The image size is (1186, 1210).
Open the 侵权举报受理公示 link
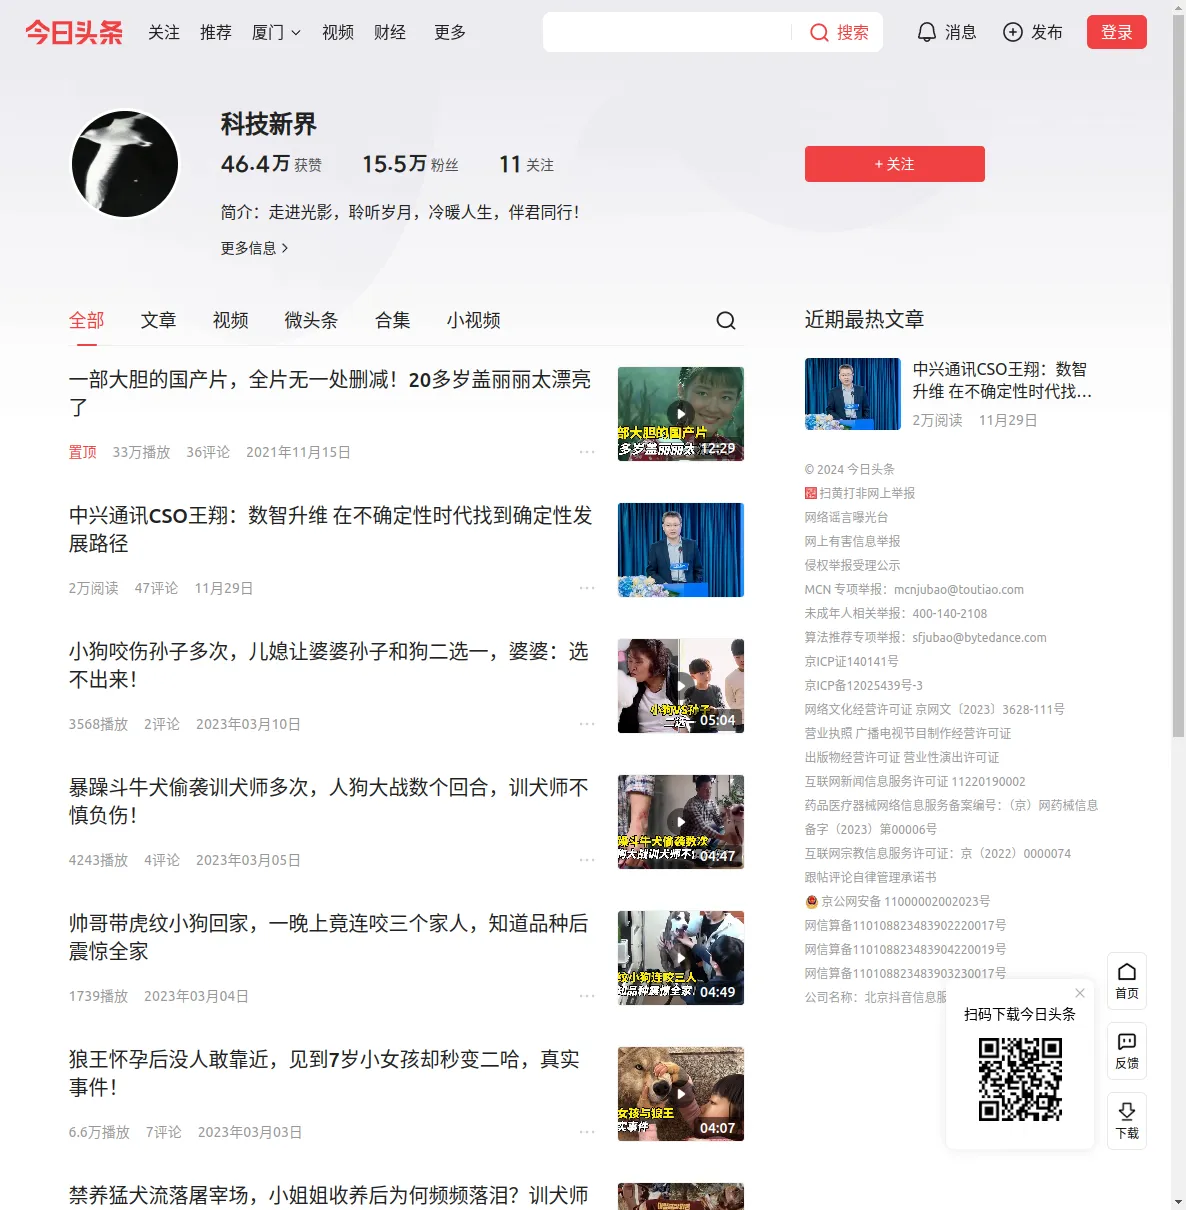point(853,565)
